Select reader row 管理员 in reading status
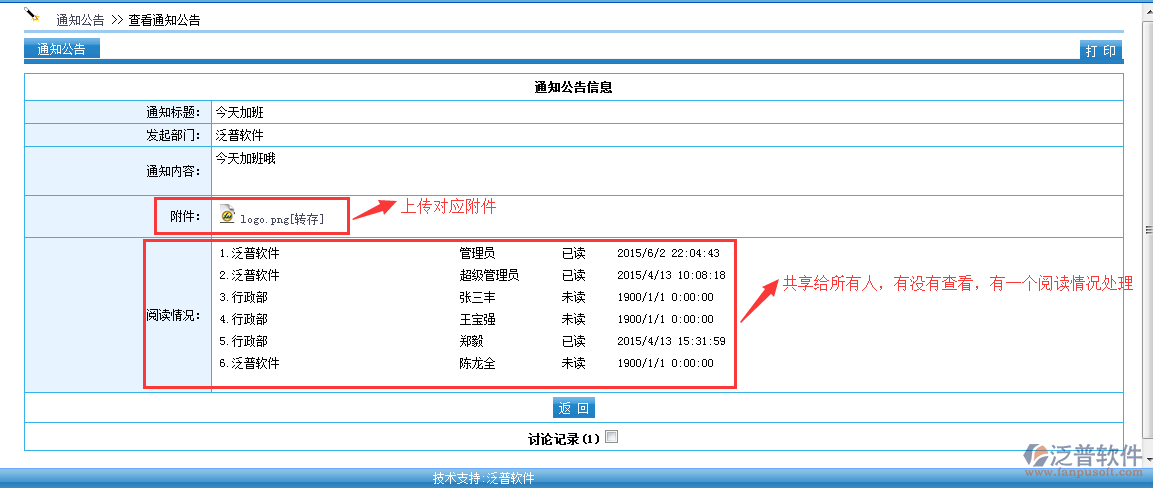Image resolution: width=1153 pixels, height=488 pixels. coord(477,253)
